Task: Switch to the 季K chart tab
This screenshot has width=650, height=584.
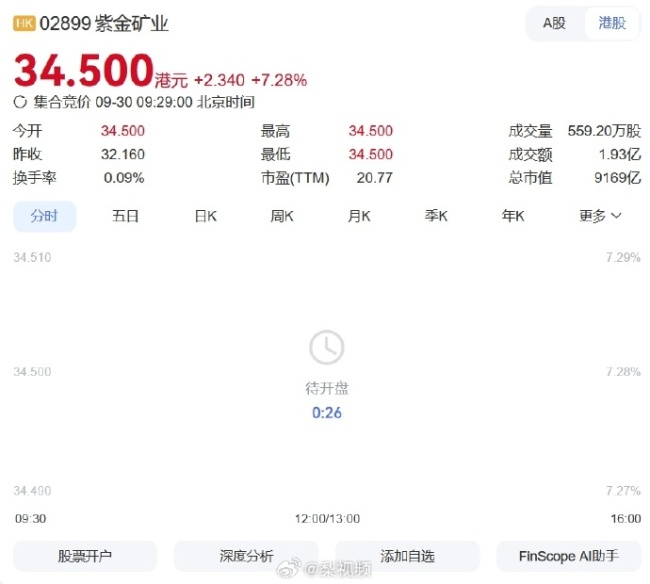Action: 436,216
